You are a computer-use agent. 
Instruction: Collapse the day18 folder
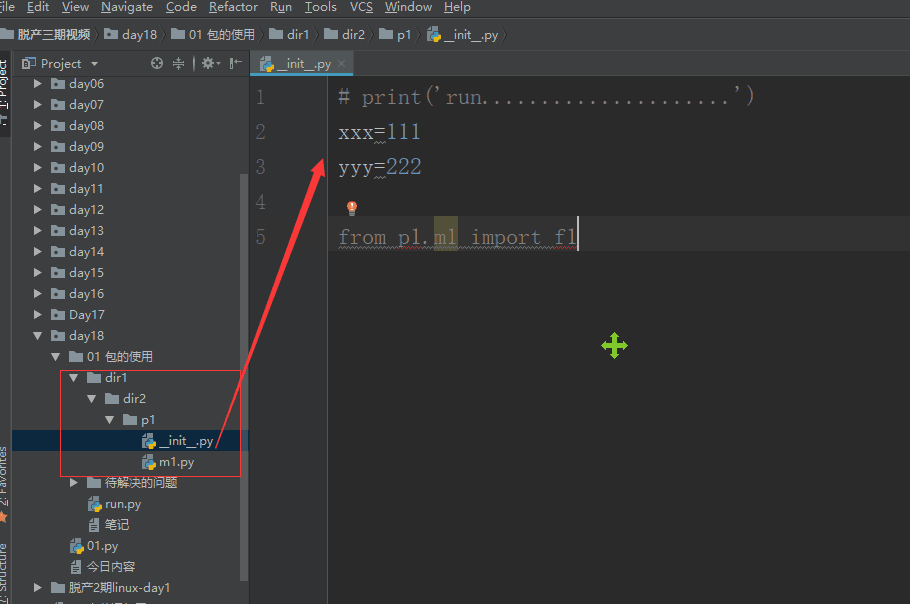(x=38, y=336)
